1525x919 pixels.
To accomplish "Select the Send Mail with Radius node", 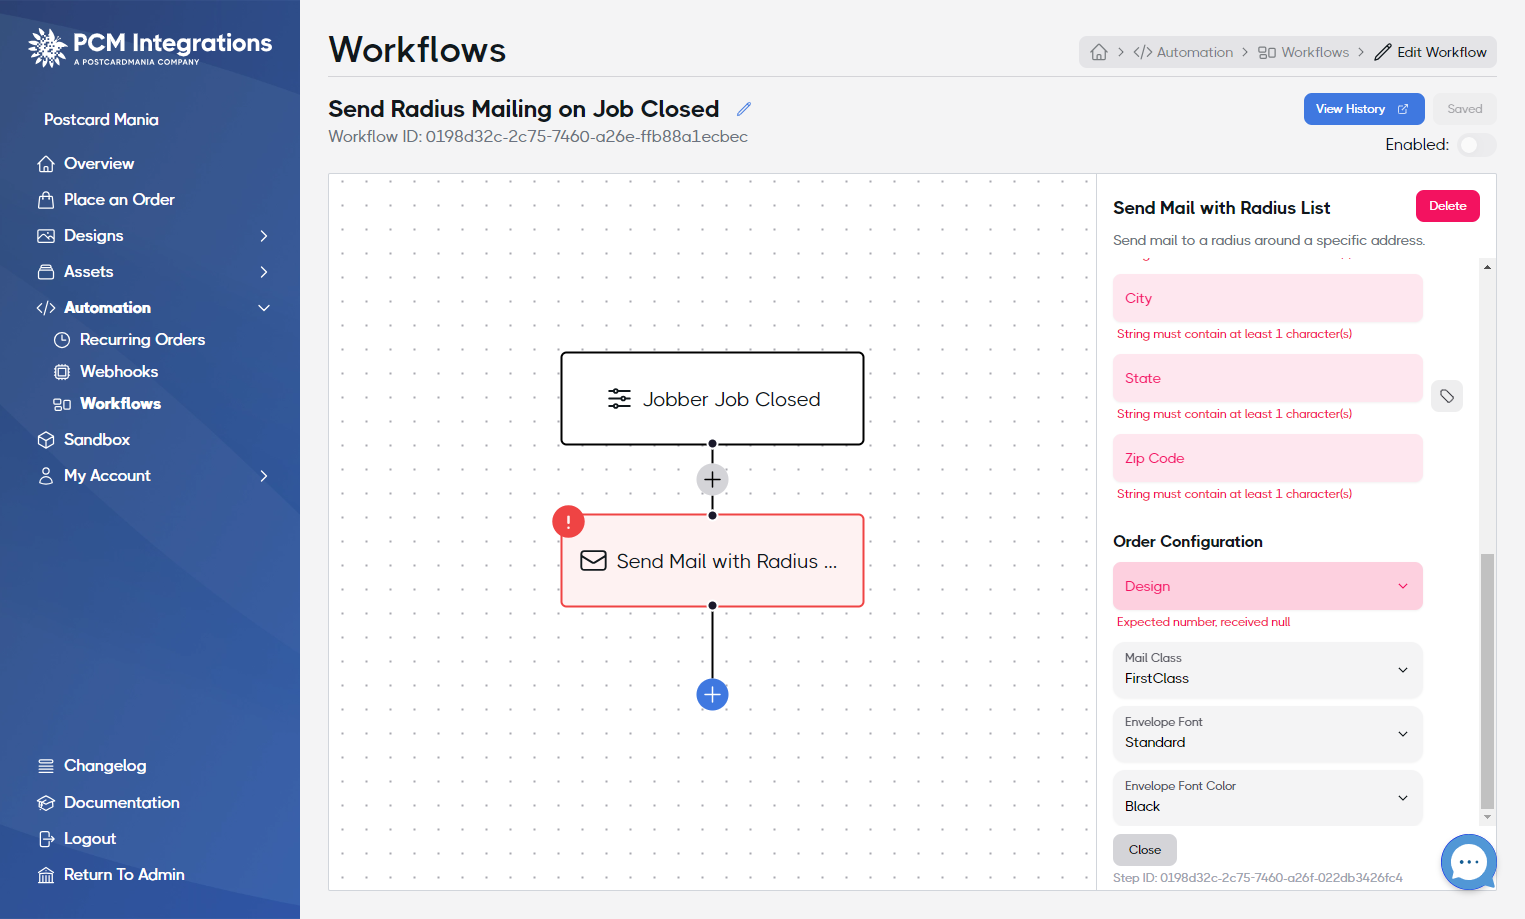I will pos(712,561).
